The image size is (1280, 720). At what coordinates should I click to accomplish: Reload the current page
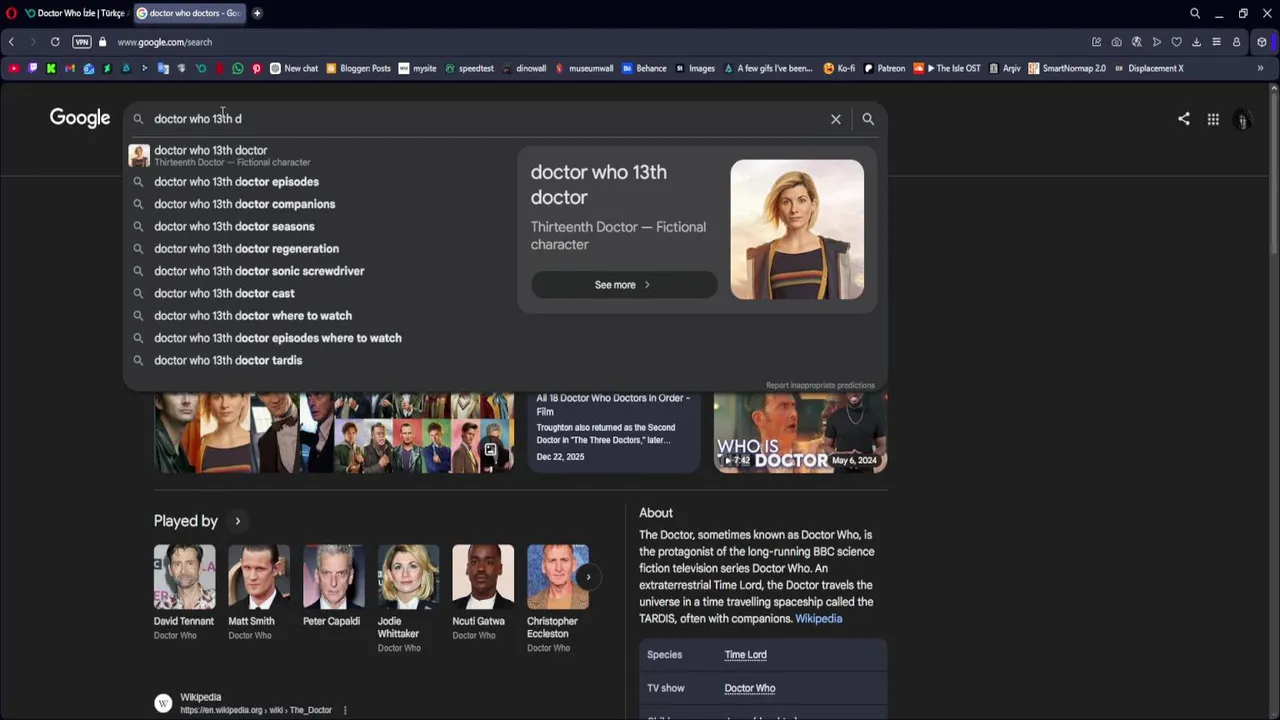click(55, 42)
